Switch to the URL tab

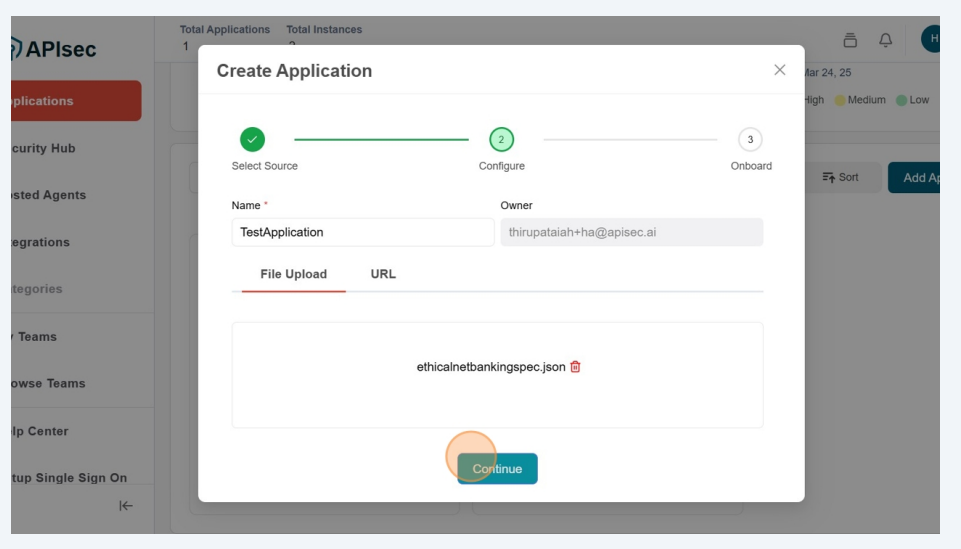[383, 274]
